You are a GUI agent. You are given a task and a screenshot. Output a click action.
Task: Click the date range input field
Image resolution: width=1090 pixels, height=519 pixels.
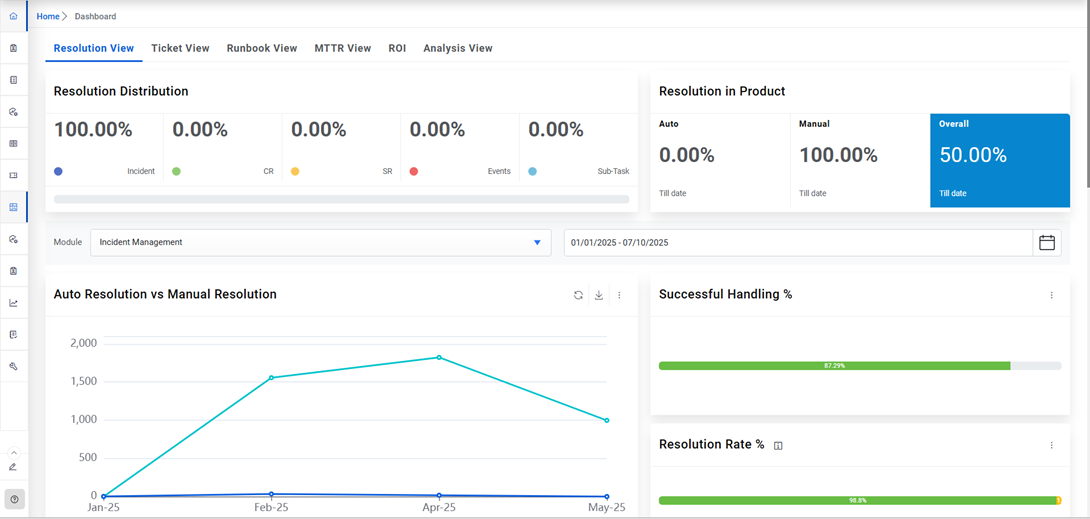pos(797,243)
